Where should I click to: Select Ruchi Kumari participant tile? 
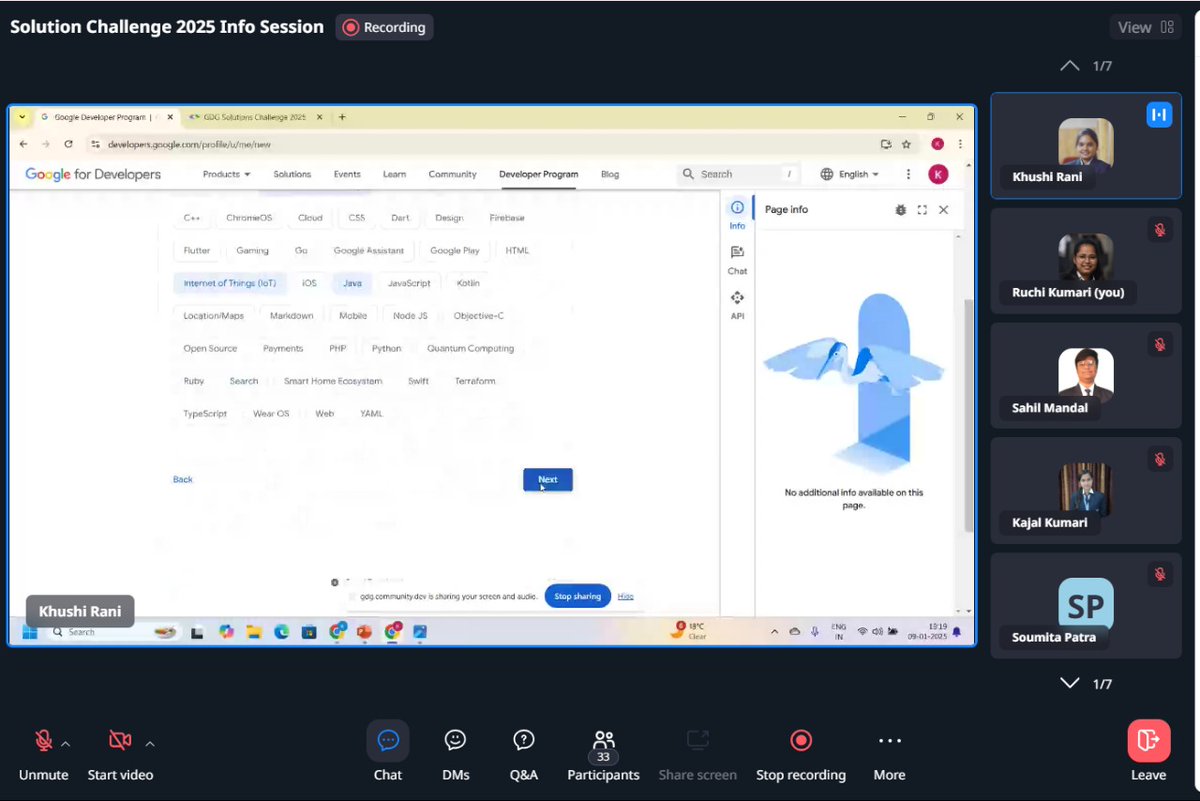click(1086, 260)
